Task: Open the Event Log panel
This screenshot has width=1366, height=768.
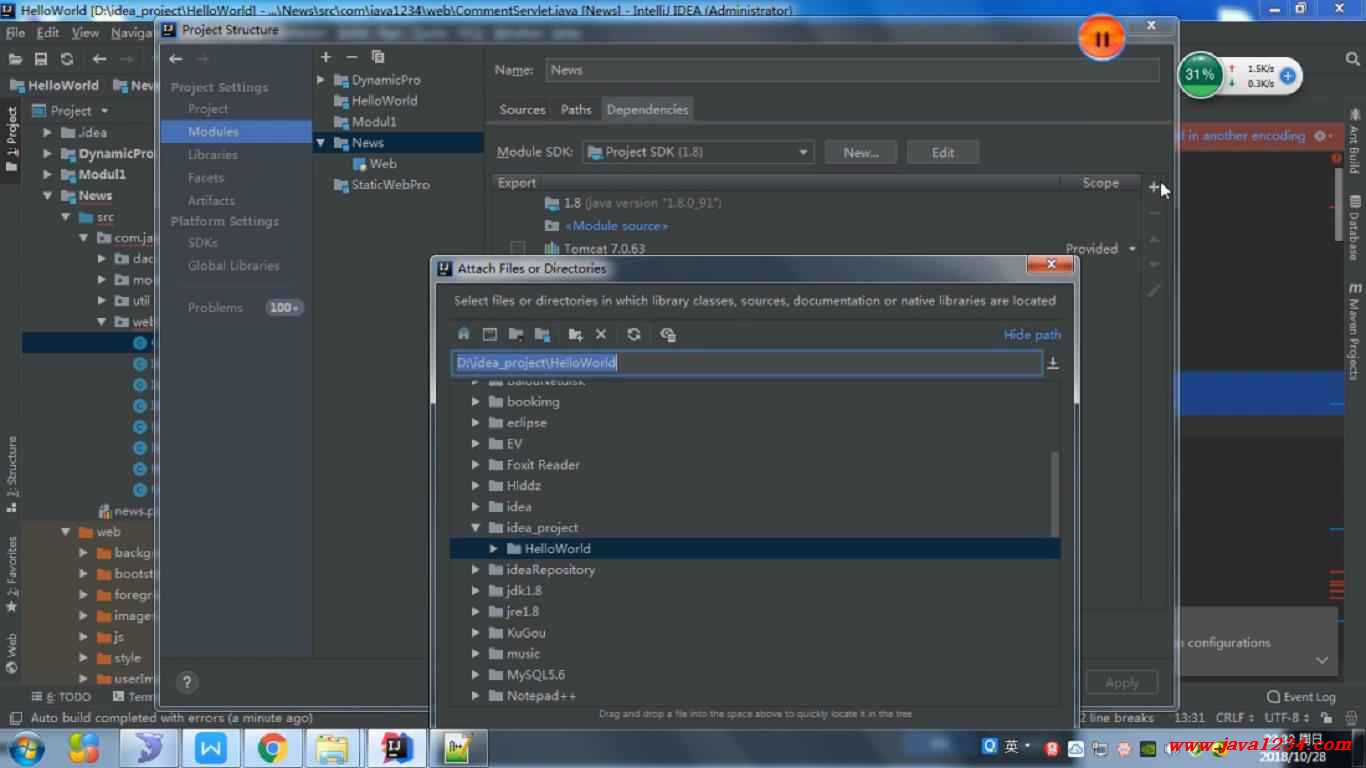Action: click(x=1301, y=697)
